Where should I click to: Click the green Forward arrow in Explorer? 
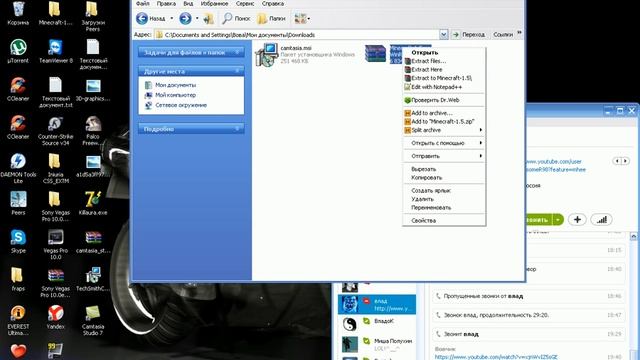(x=185, y=18)
